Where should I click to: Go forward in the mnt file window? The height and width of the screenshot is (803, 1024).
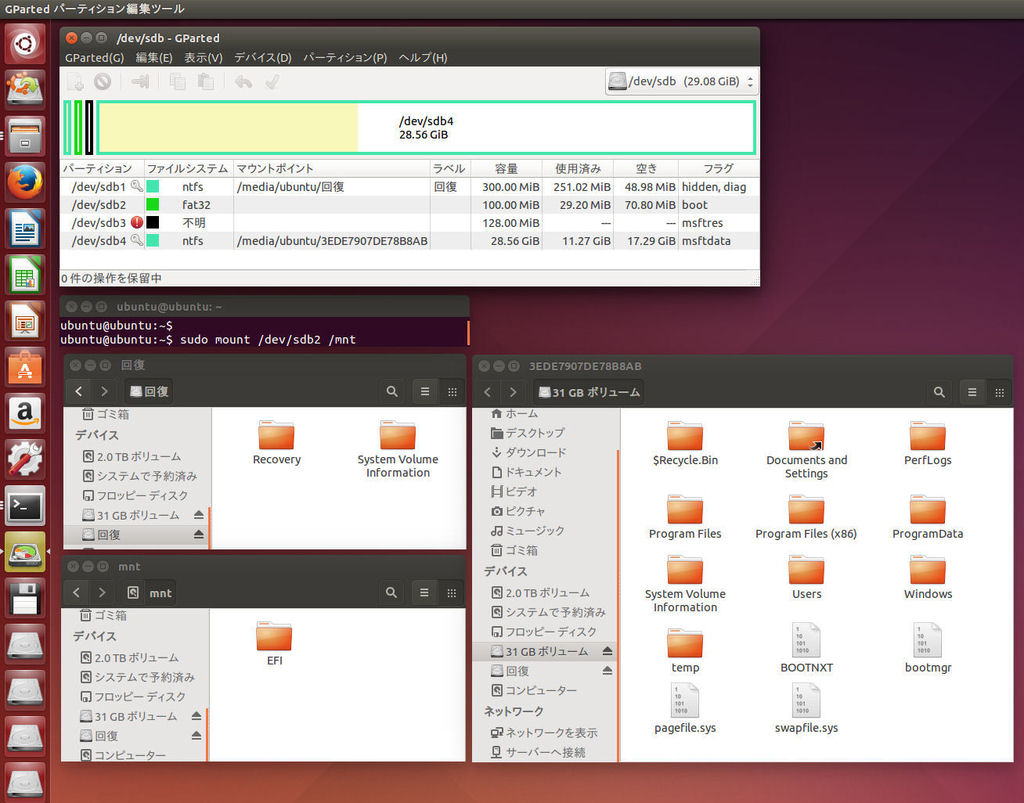(x=102, y=592)
